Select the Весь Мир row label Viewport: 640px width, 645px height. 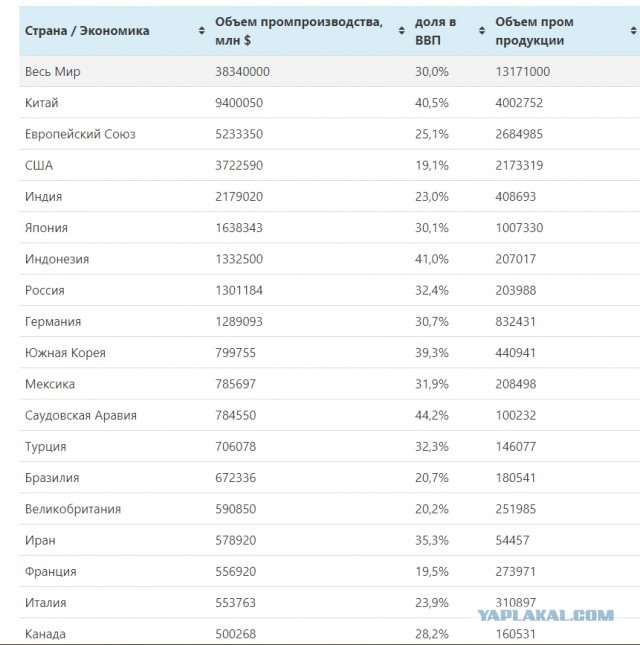coord(53,72)
